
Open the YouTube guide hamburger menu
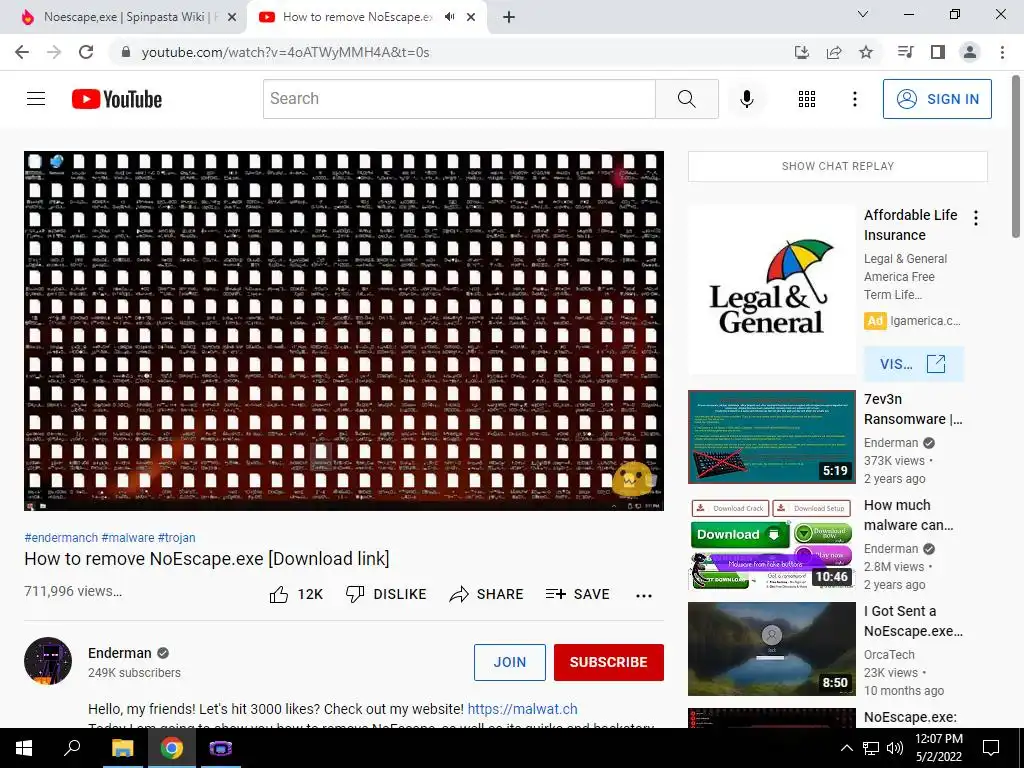pyautogui.click(x=36, y=99)
